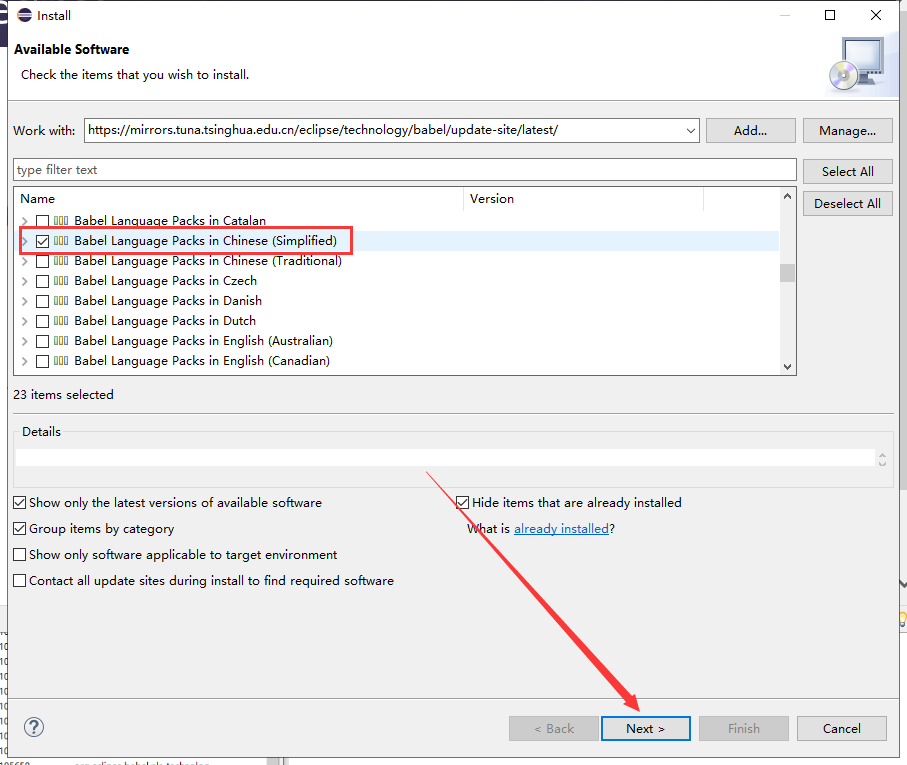907x765 pixels.
Task: Click the English (Canadian) pack icon
Action: 61,361
